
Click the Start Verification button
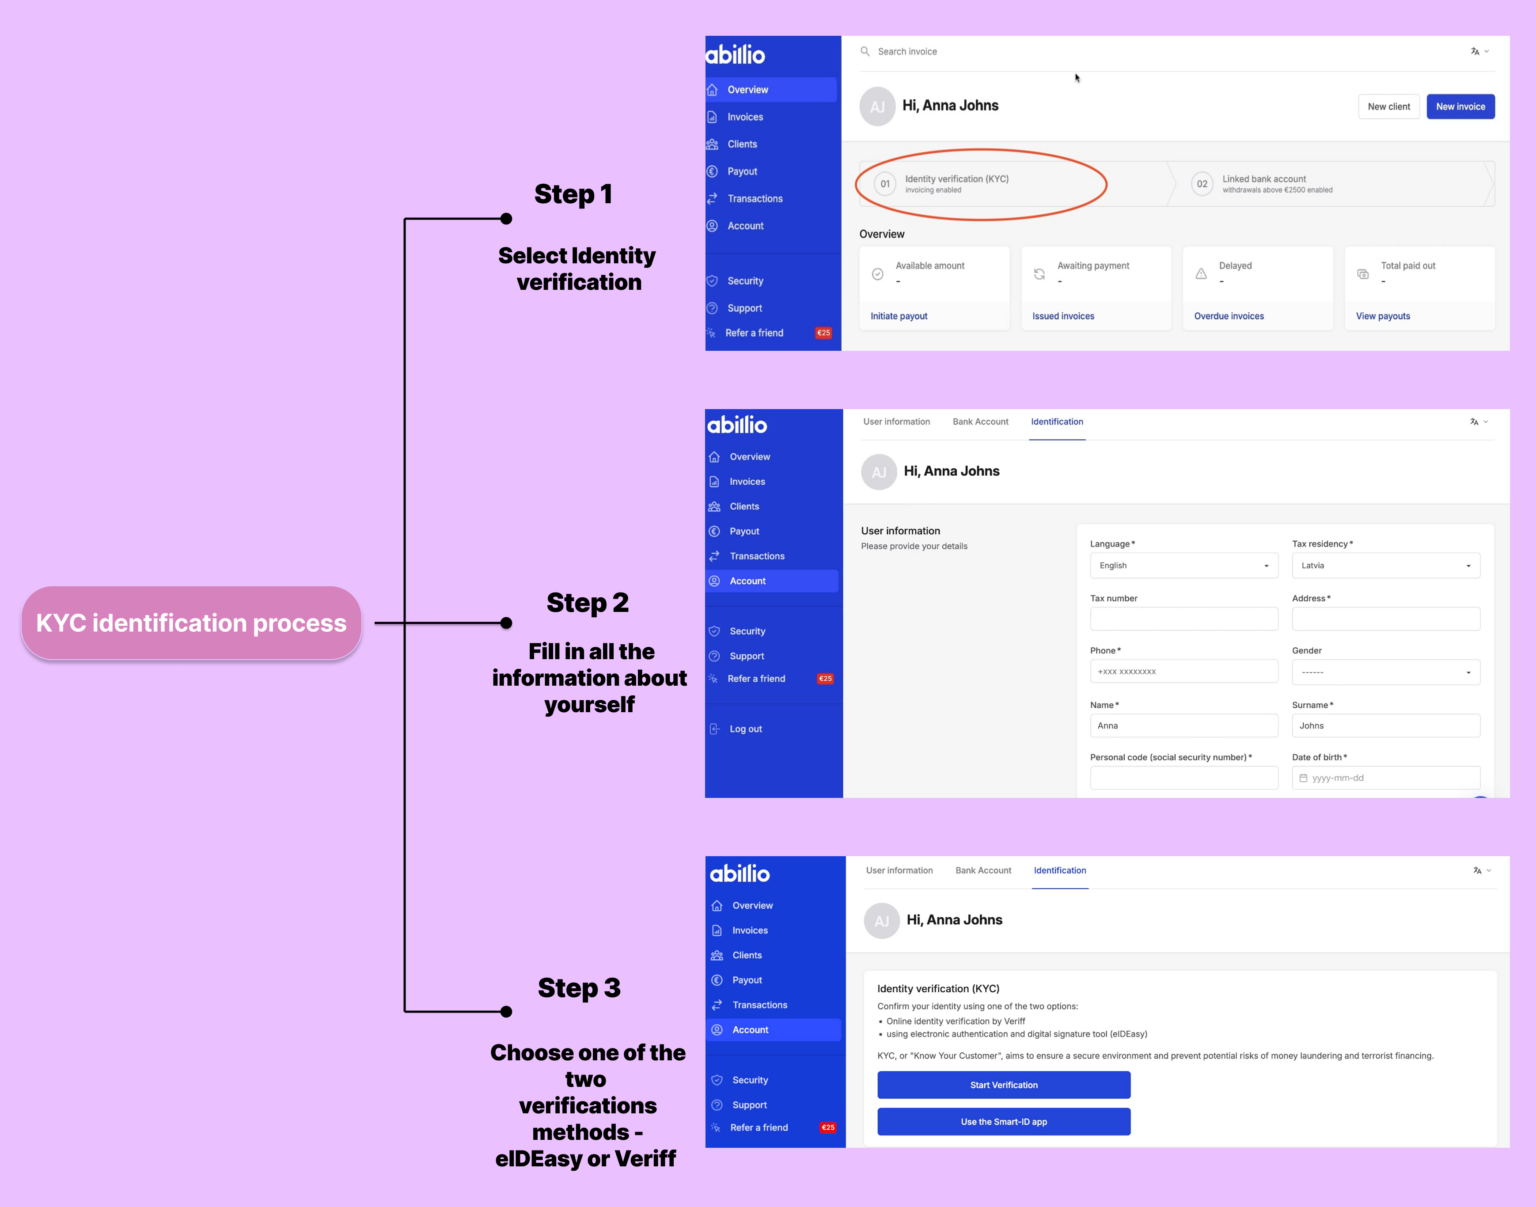(x=1004, y=1085)
